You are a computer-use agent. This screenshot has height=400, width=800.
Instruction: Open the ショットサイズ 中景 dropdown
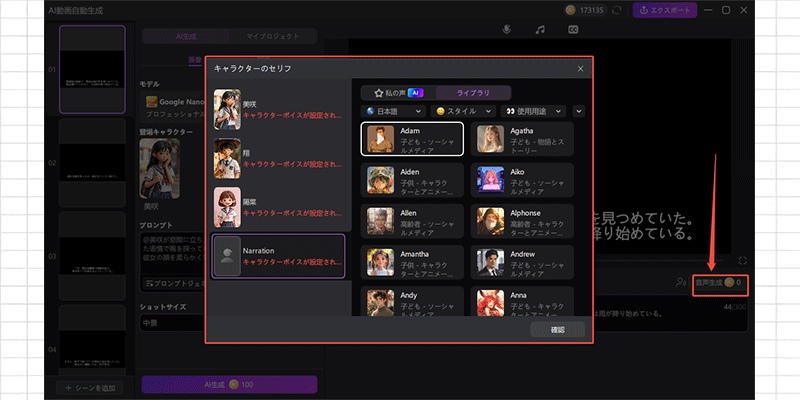pyautogui.click(x=172, y=323)
